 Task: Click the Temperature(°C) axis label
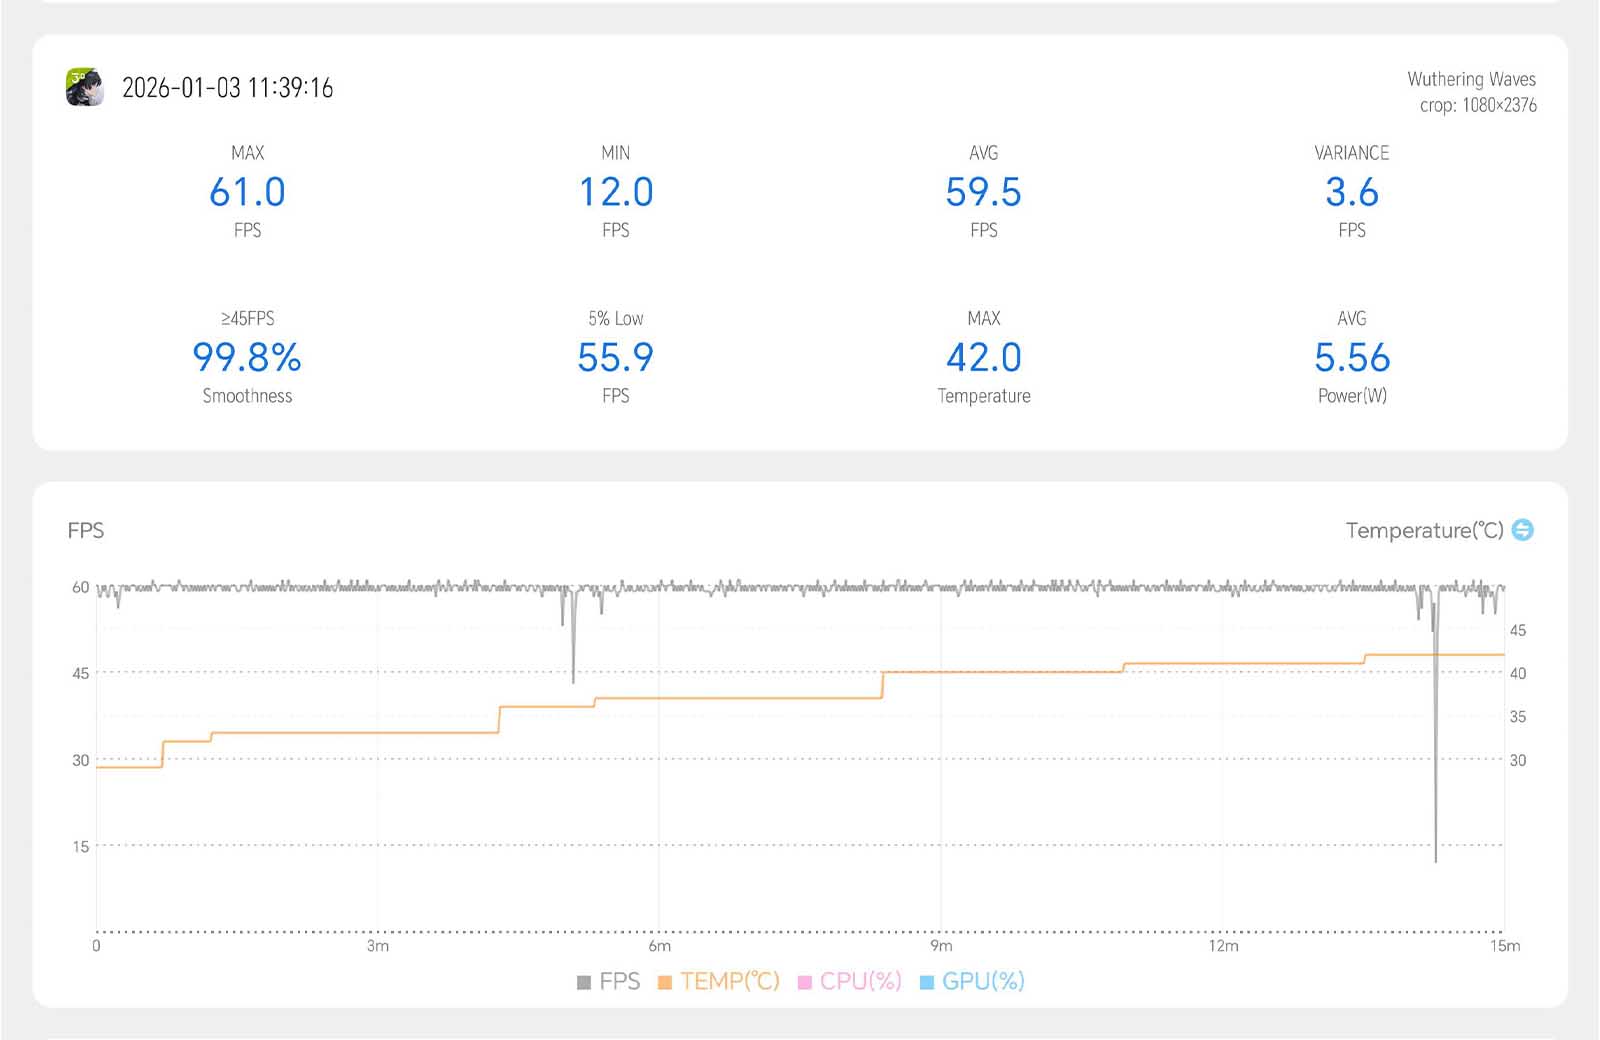coord(1424,530)
